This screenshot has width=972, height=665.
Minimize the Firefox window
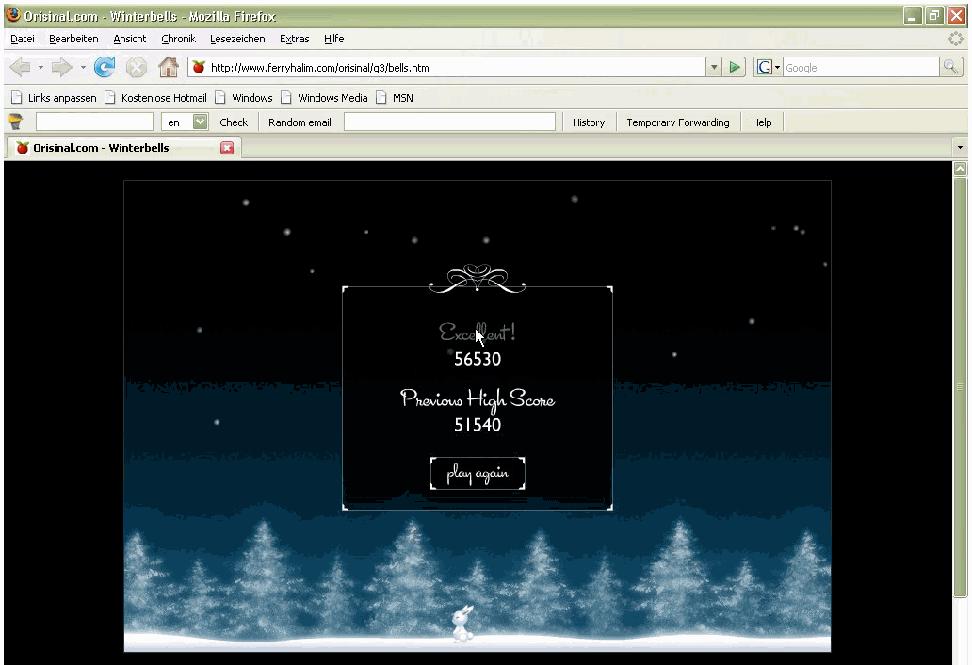click(x=911, y=15)
